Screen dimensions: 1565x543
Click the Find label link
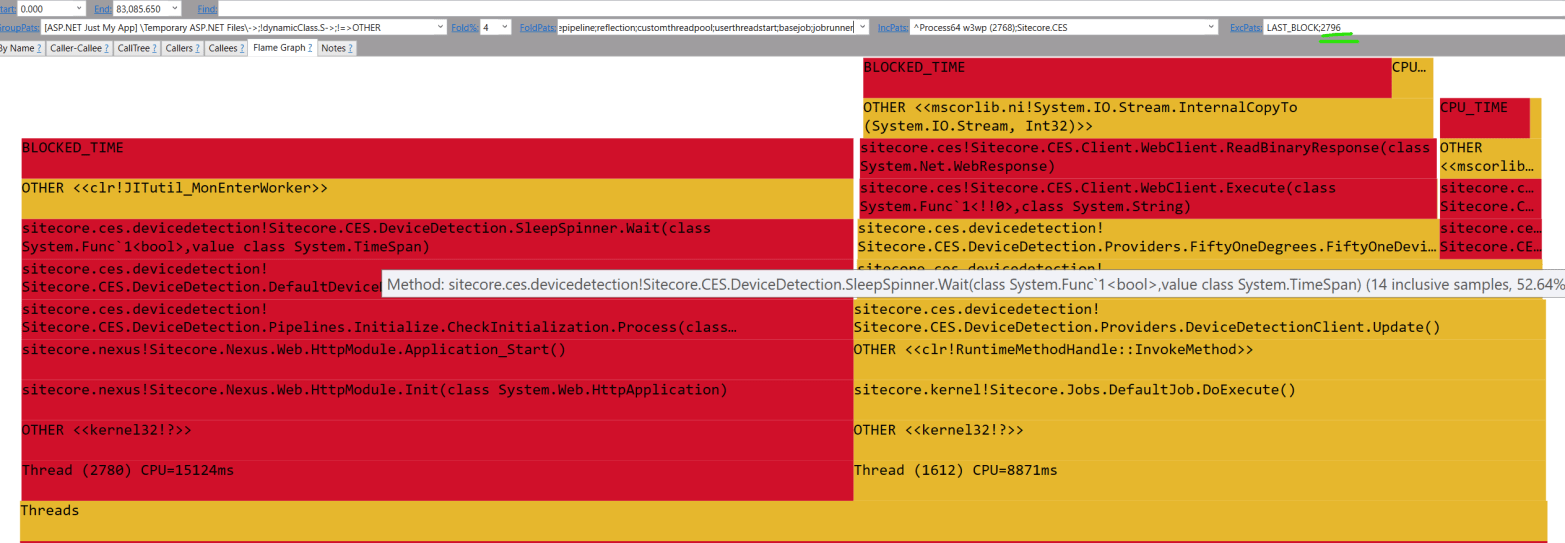207,8
